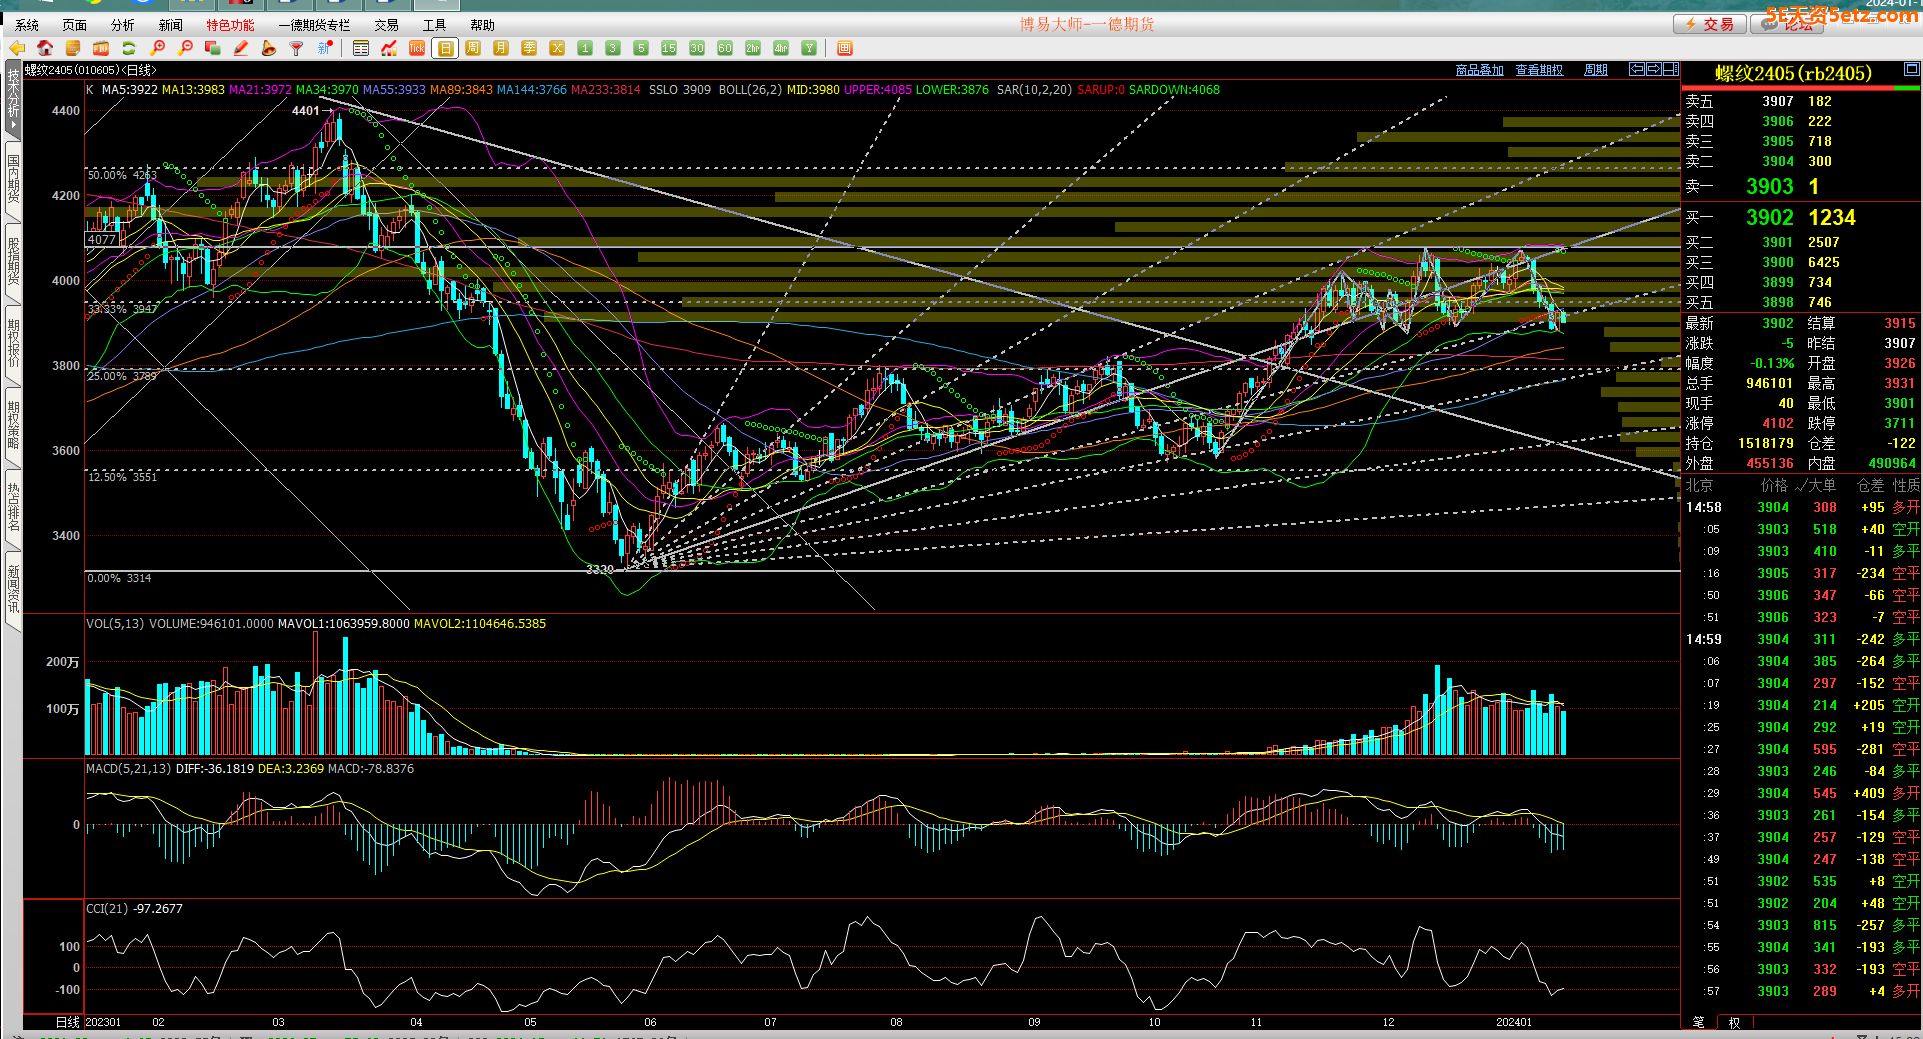Open the 帮助 menu
The height and width of the screenshot is (1039, 1923).
483,25
